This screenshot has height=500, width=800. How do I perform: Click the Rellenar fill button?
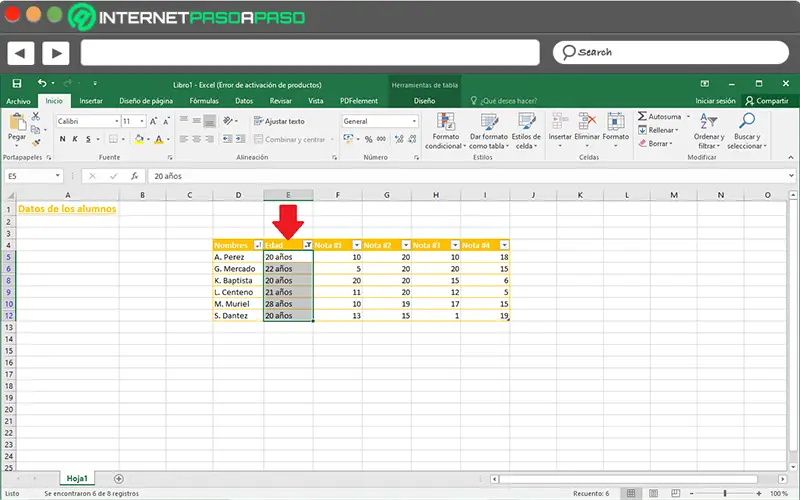658,130
